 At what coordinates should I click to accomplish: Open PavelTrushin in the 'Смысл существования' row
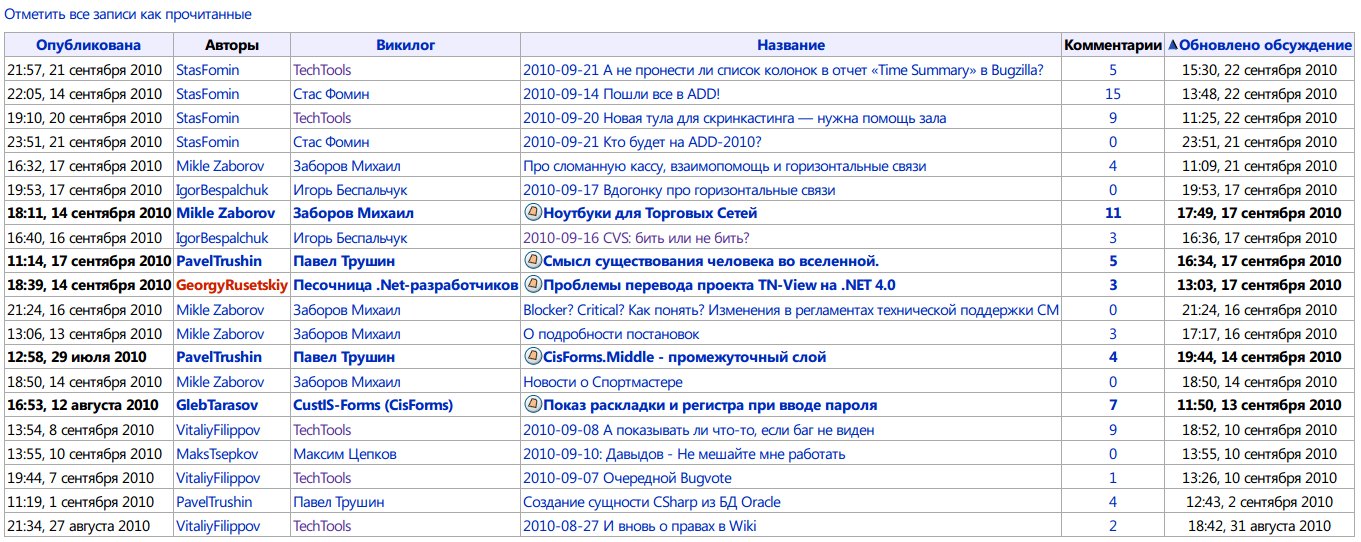click(219, 261)
